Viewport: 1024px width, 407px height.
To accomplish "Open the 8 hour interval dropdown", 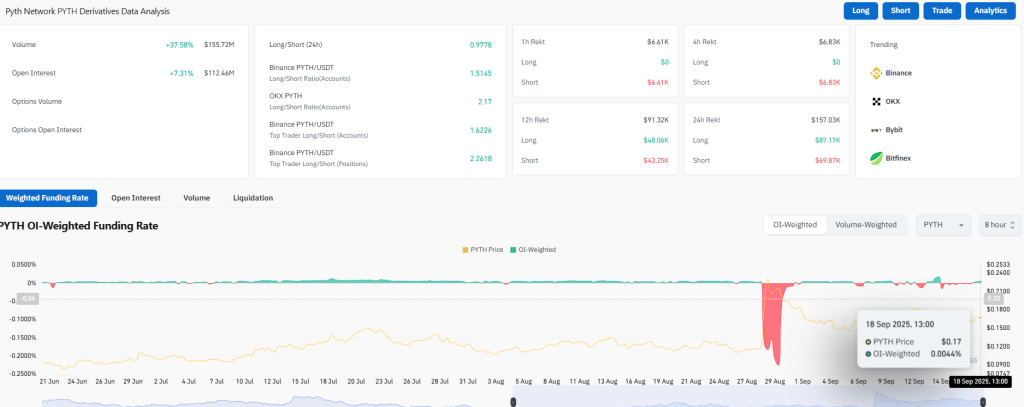I will pyautogui.click(x=1001, y=225).
